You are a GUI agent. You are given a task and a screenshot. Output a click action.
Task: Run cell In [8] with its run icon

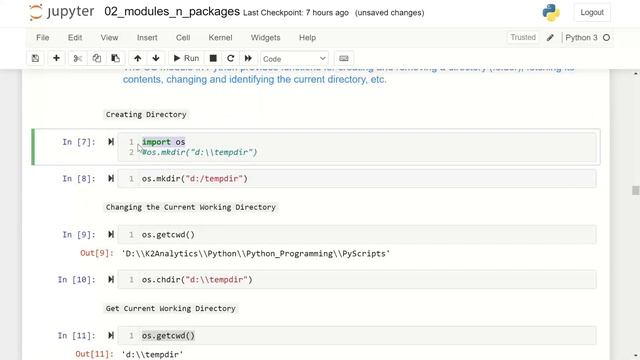coord(111,178)
